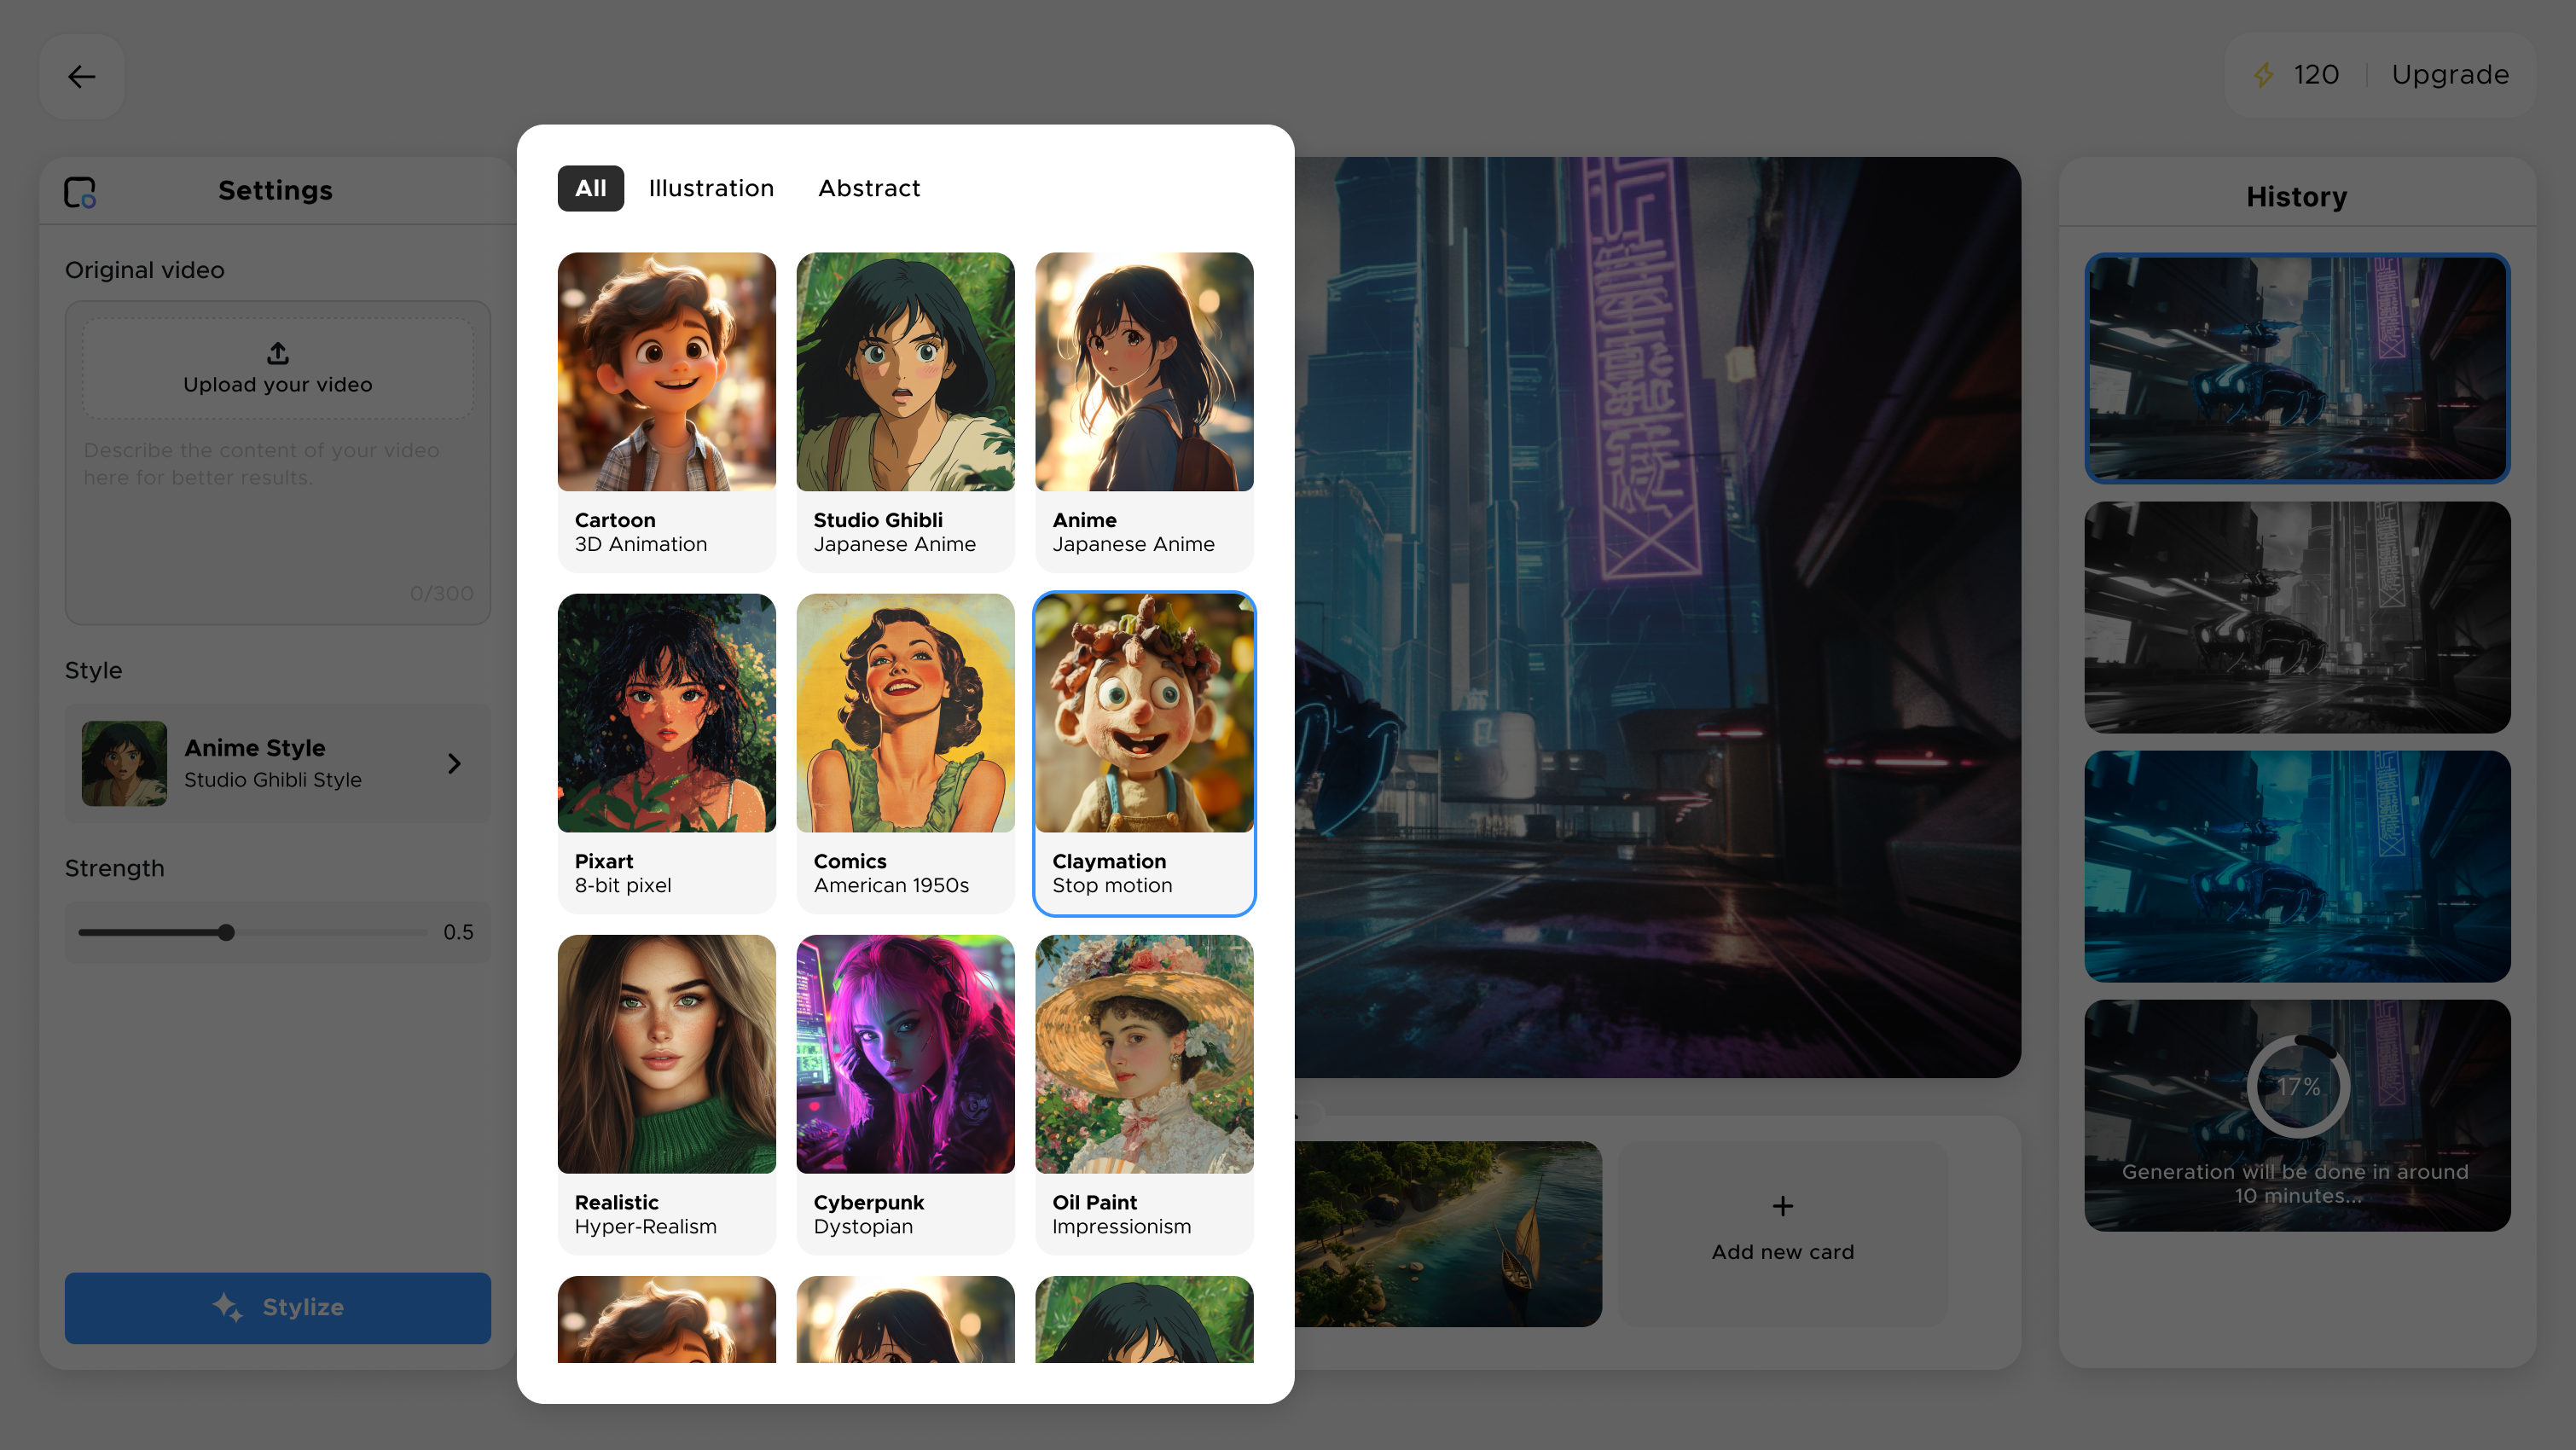
Task: Click the 17% generation progress circle
Action: coord(2297,1086)
